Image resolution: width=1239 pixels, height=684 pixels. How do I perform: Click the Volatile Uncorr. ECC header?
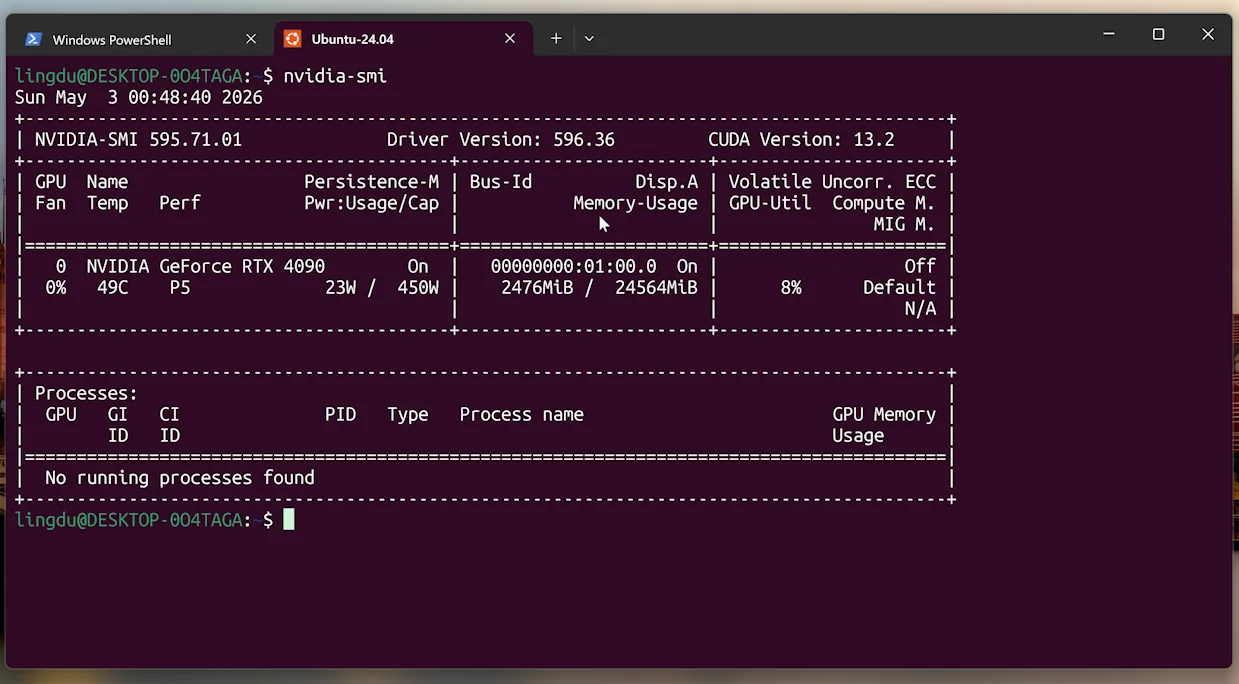coord(832,182)
